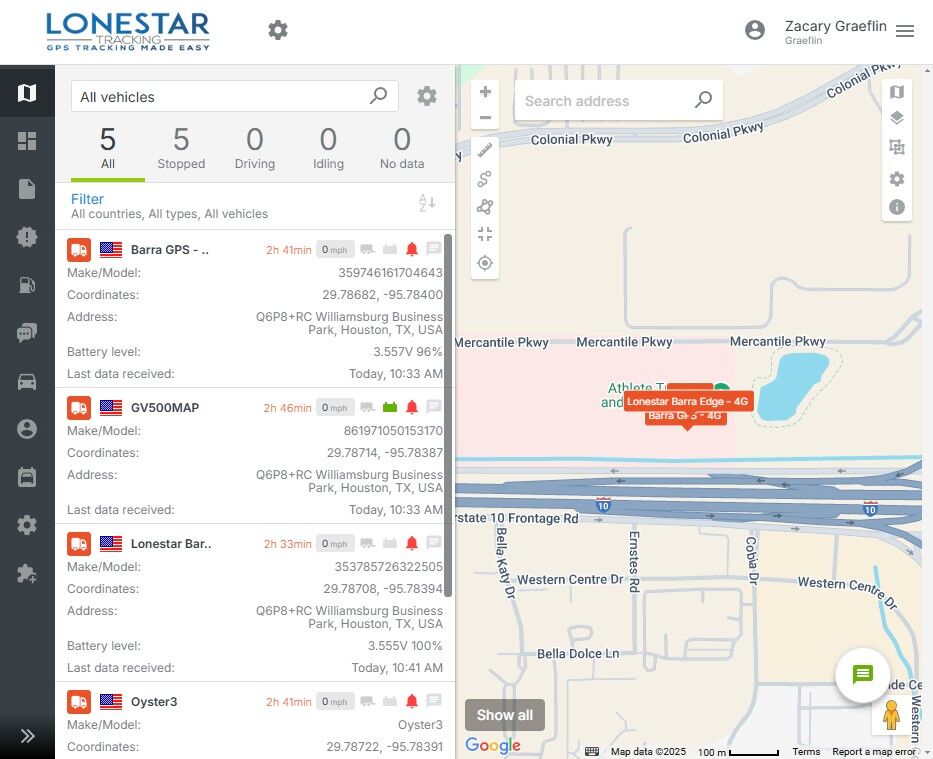Open the Filter link

pyautogui.click(x=87, y=199)
